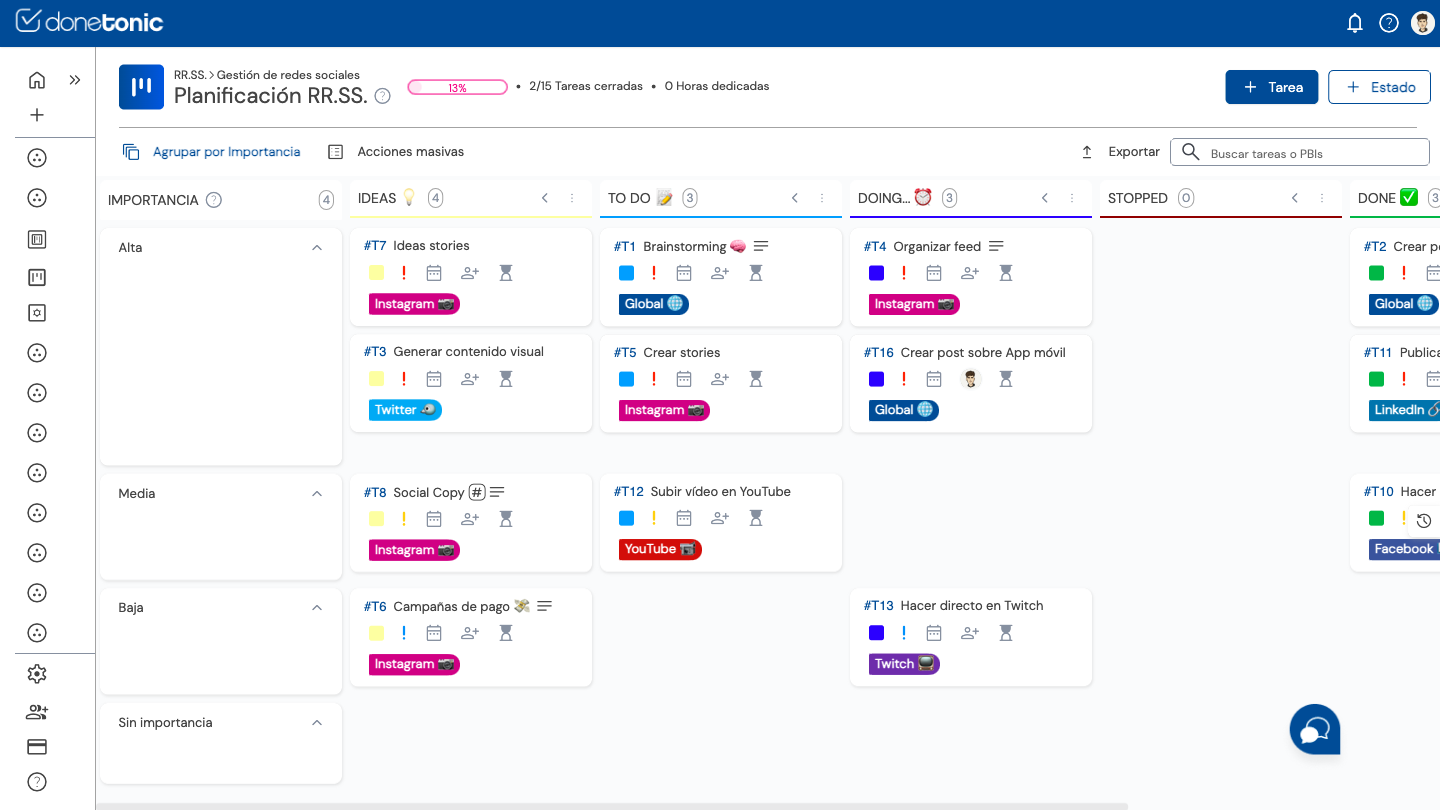Open the DOING column options menu
Image resolution: width=1440 pixels, height=810 pixels.
1072,198
